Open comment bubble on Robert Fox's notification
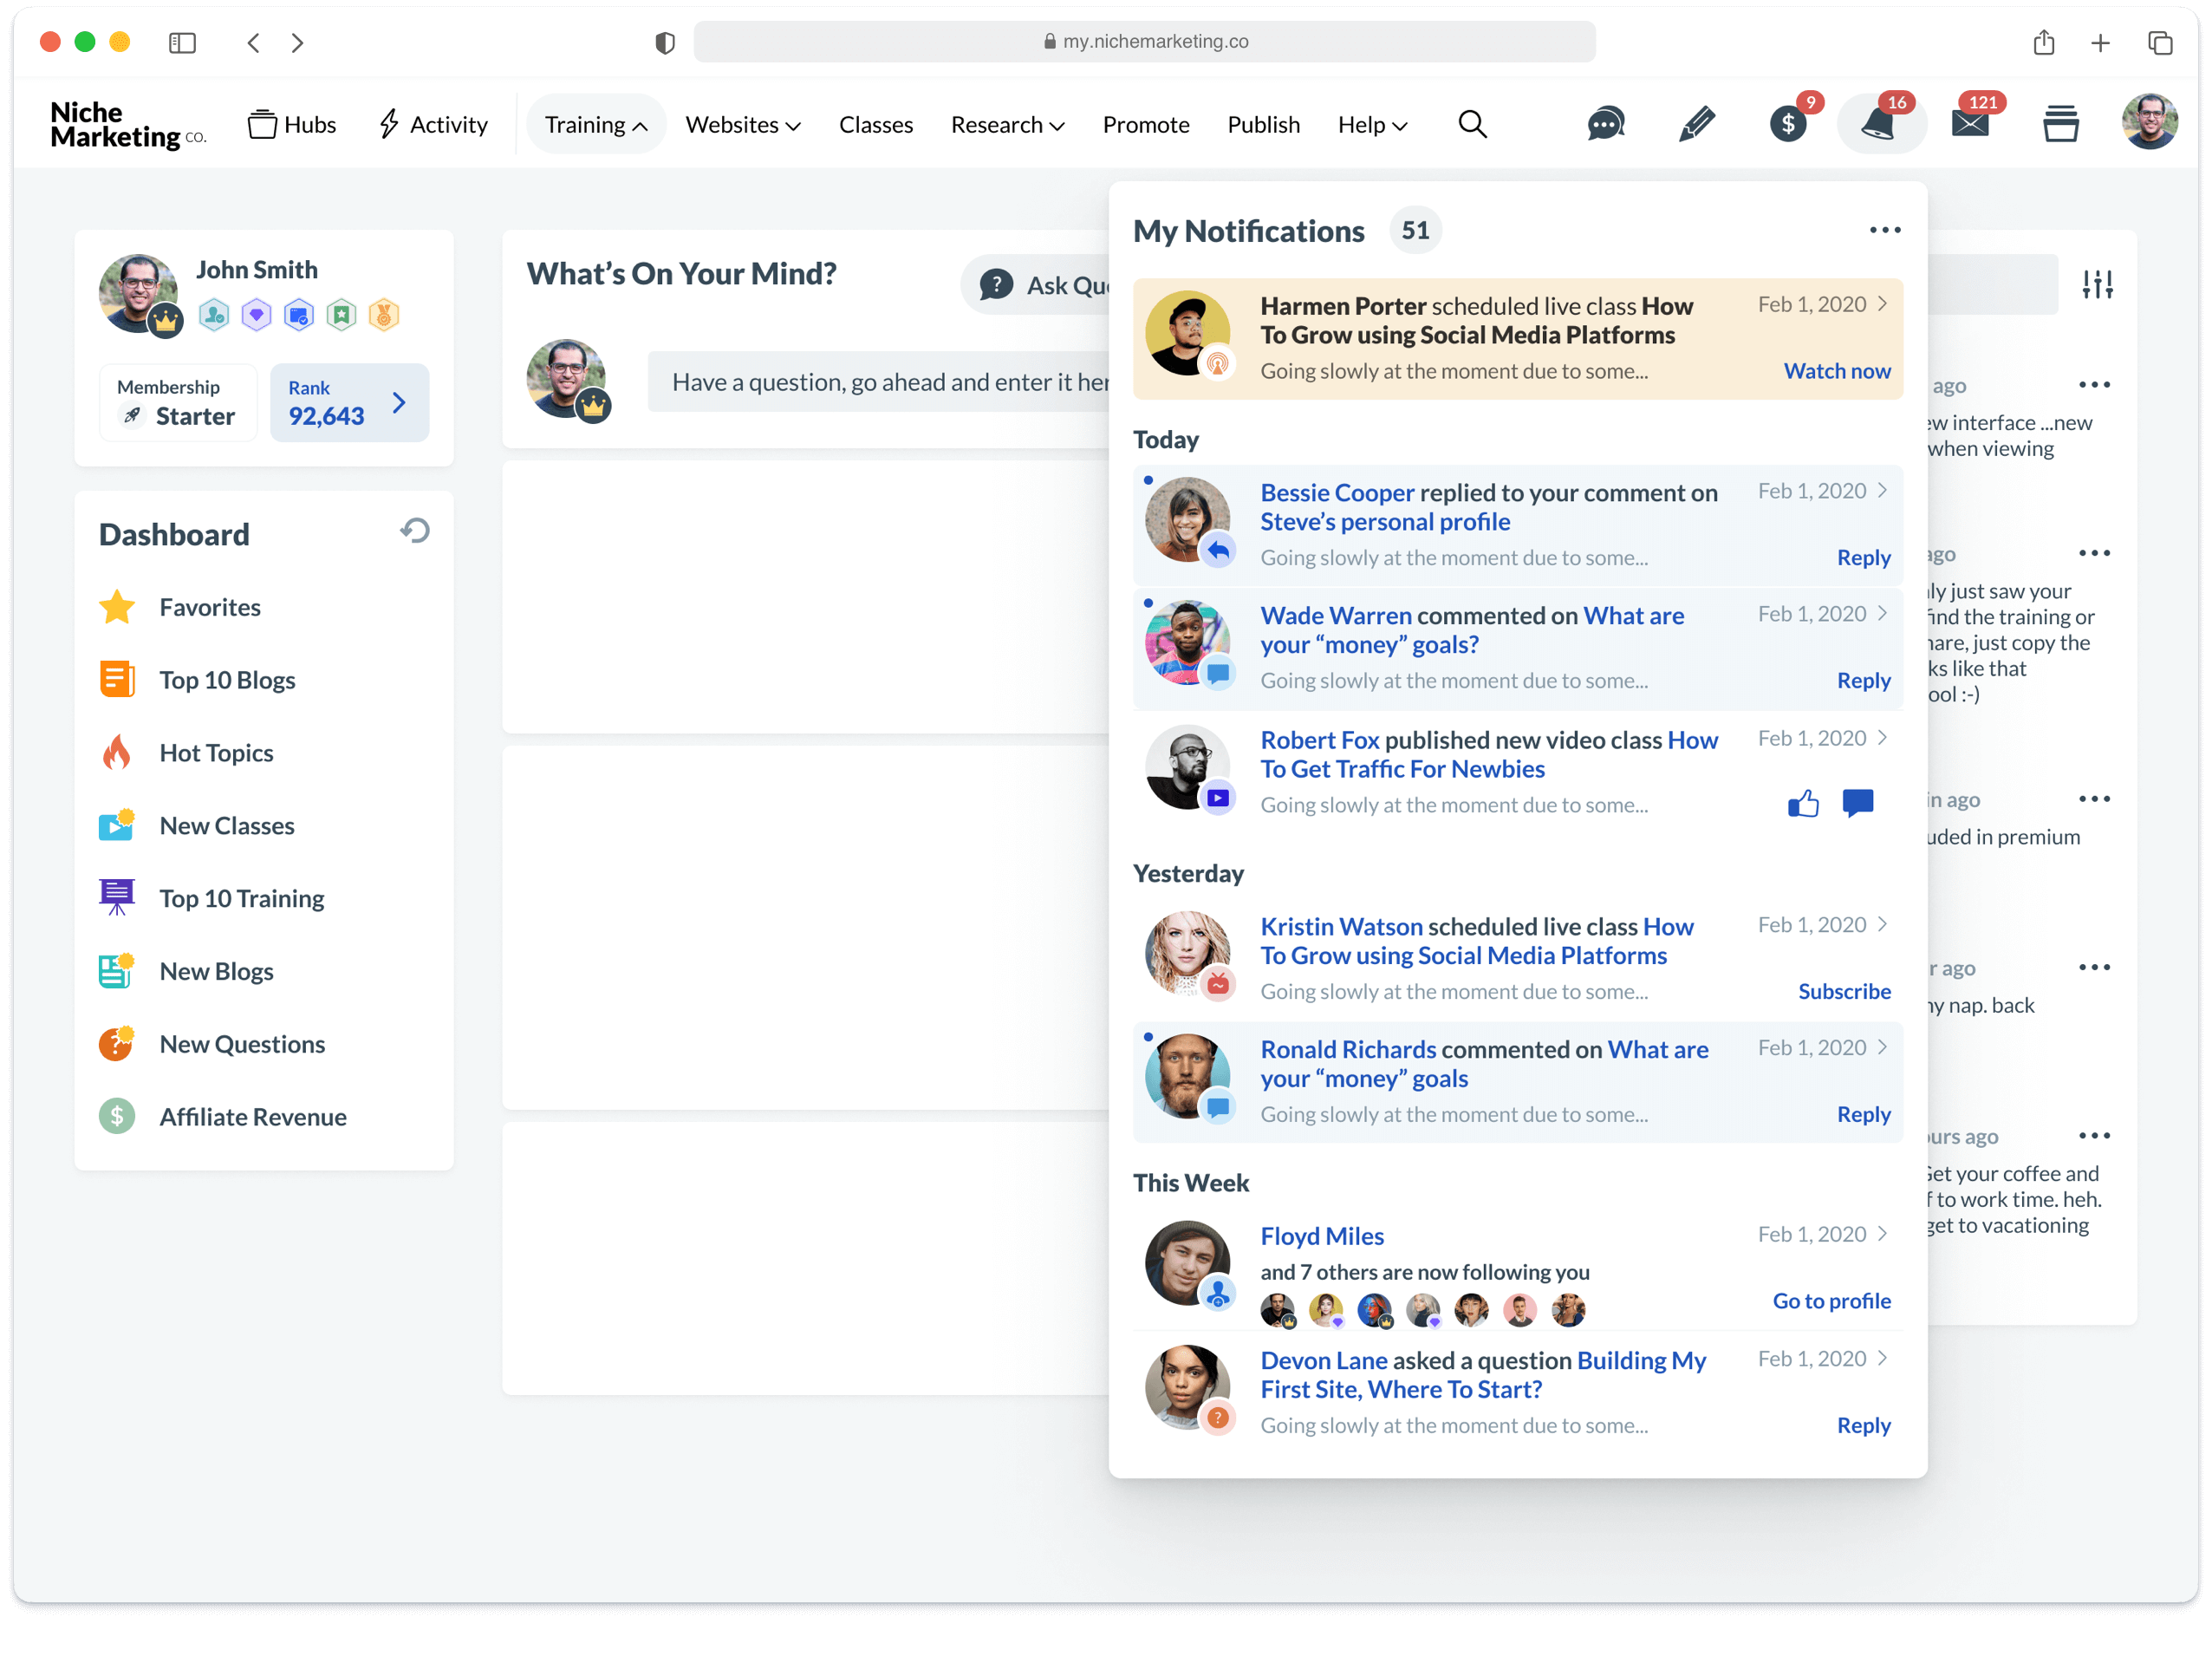Viewport: 2212px width, 1656px height. click(1858, 803)
